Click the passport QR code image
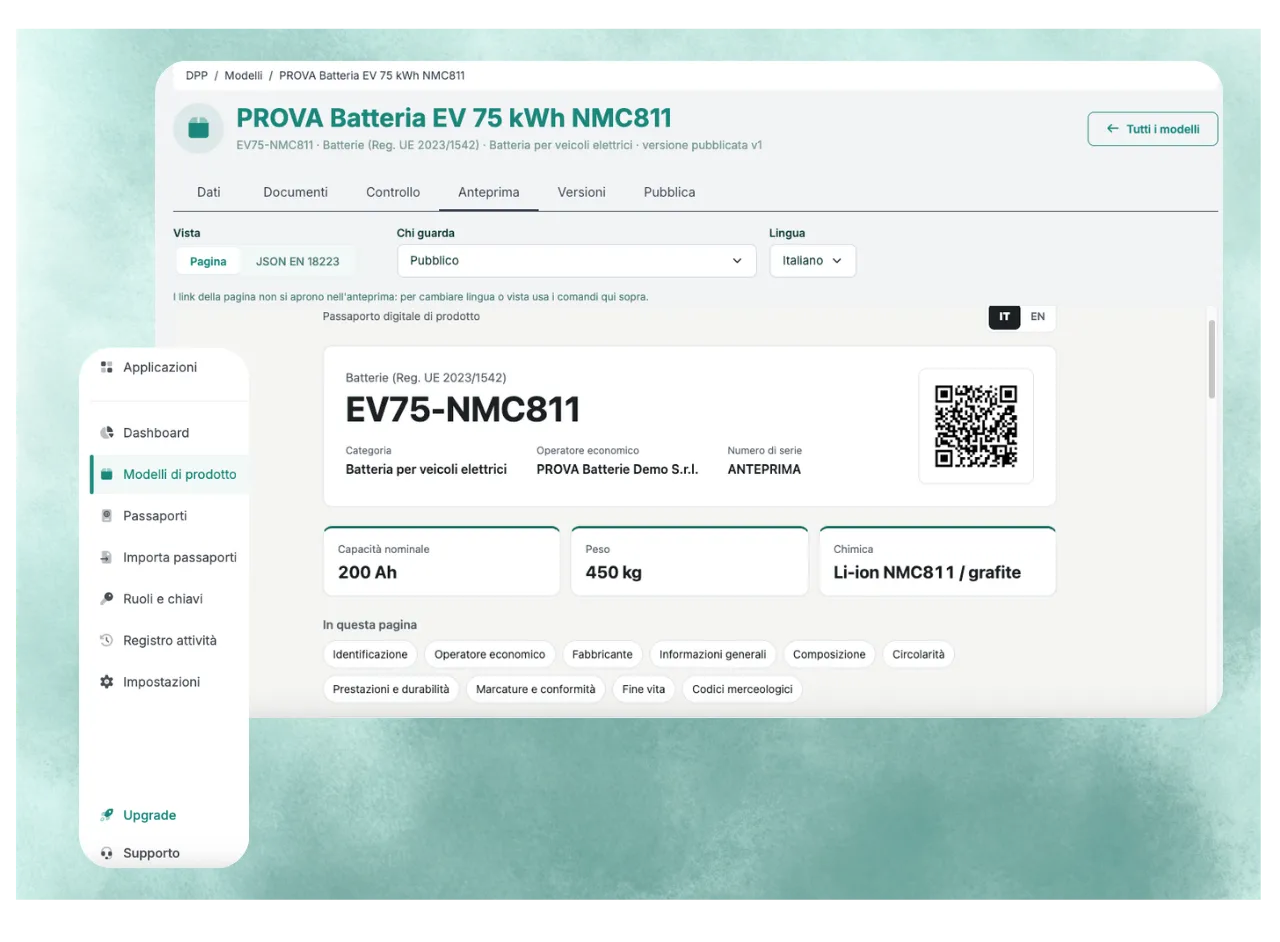1280x942 pixels. [976, 426]
